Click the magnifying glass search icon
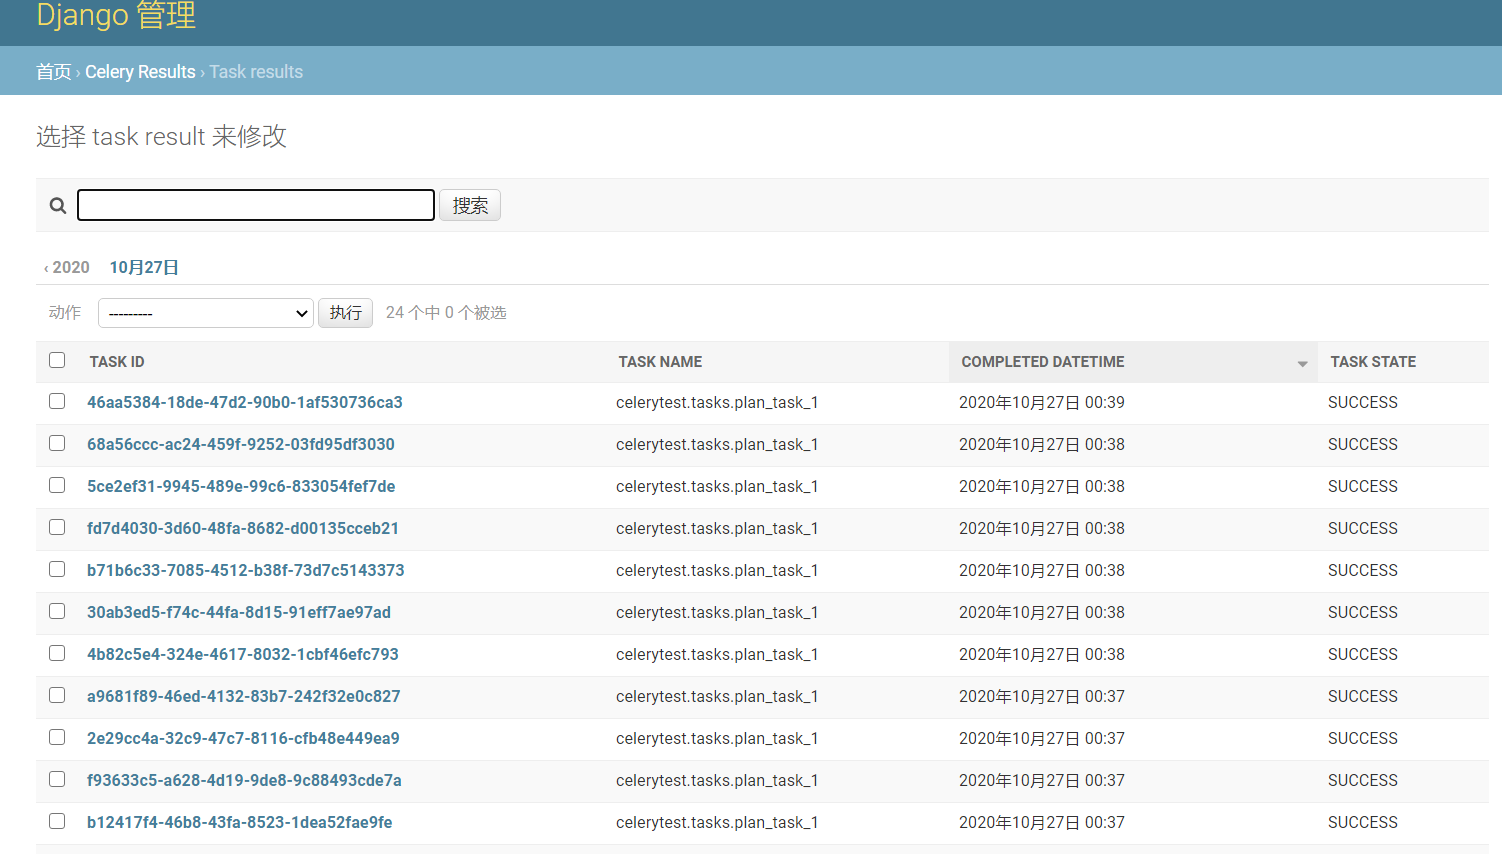The width and height of the screenshot is (1502, 854). pos(57,205)
